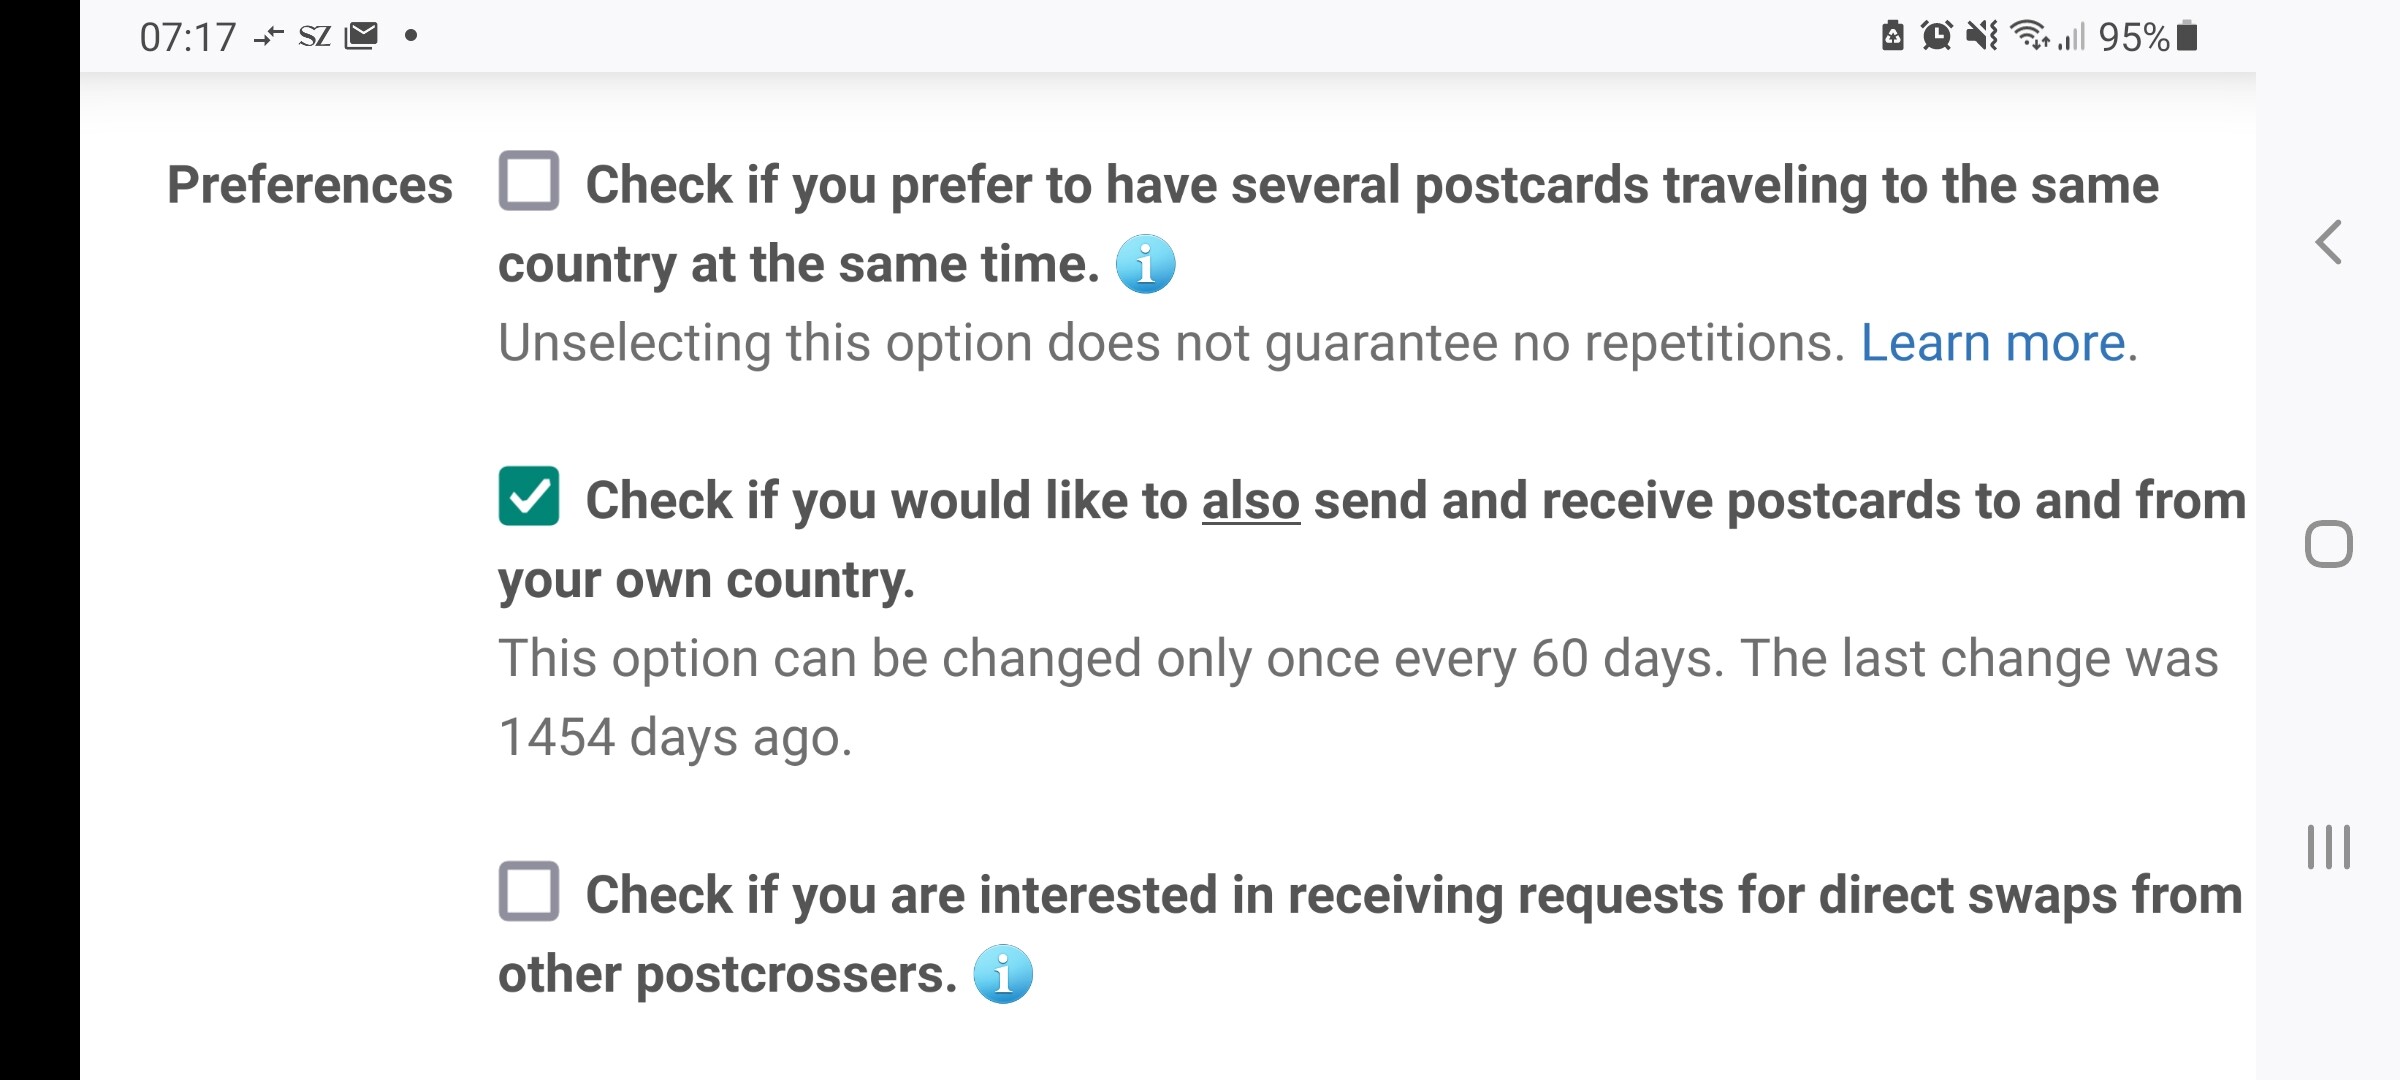This screenshot has height=1080, width=2400.
Task: Open the recent apps button
Action: (2329, 847)
